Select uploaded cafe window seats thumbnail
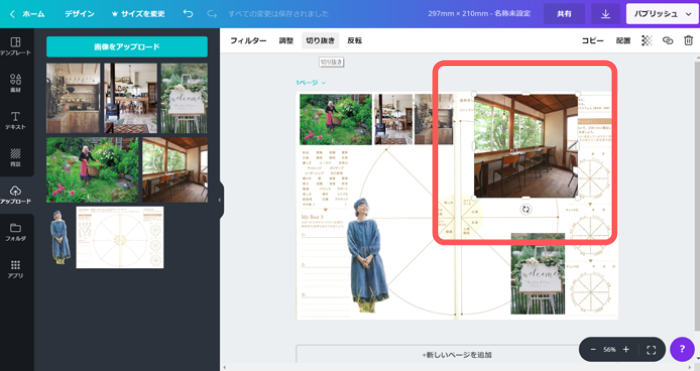 pyautogui.click(x=175, y=170)
